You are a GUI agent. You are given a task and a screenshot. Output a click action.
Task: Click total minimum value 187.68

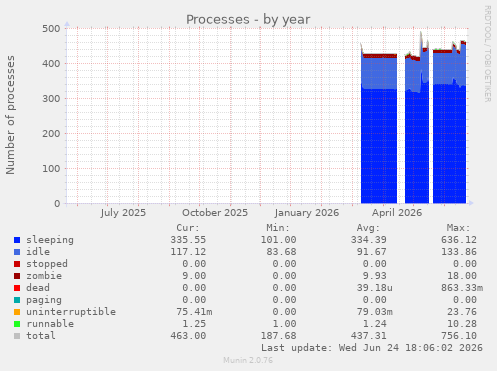click(278, 336)
